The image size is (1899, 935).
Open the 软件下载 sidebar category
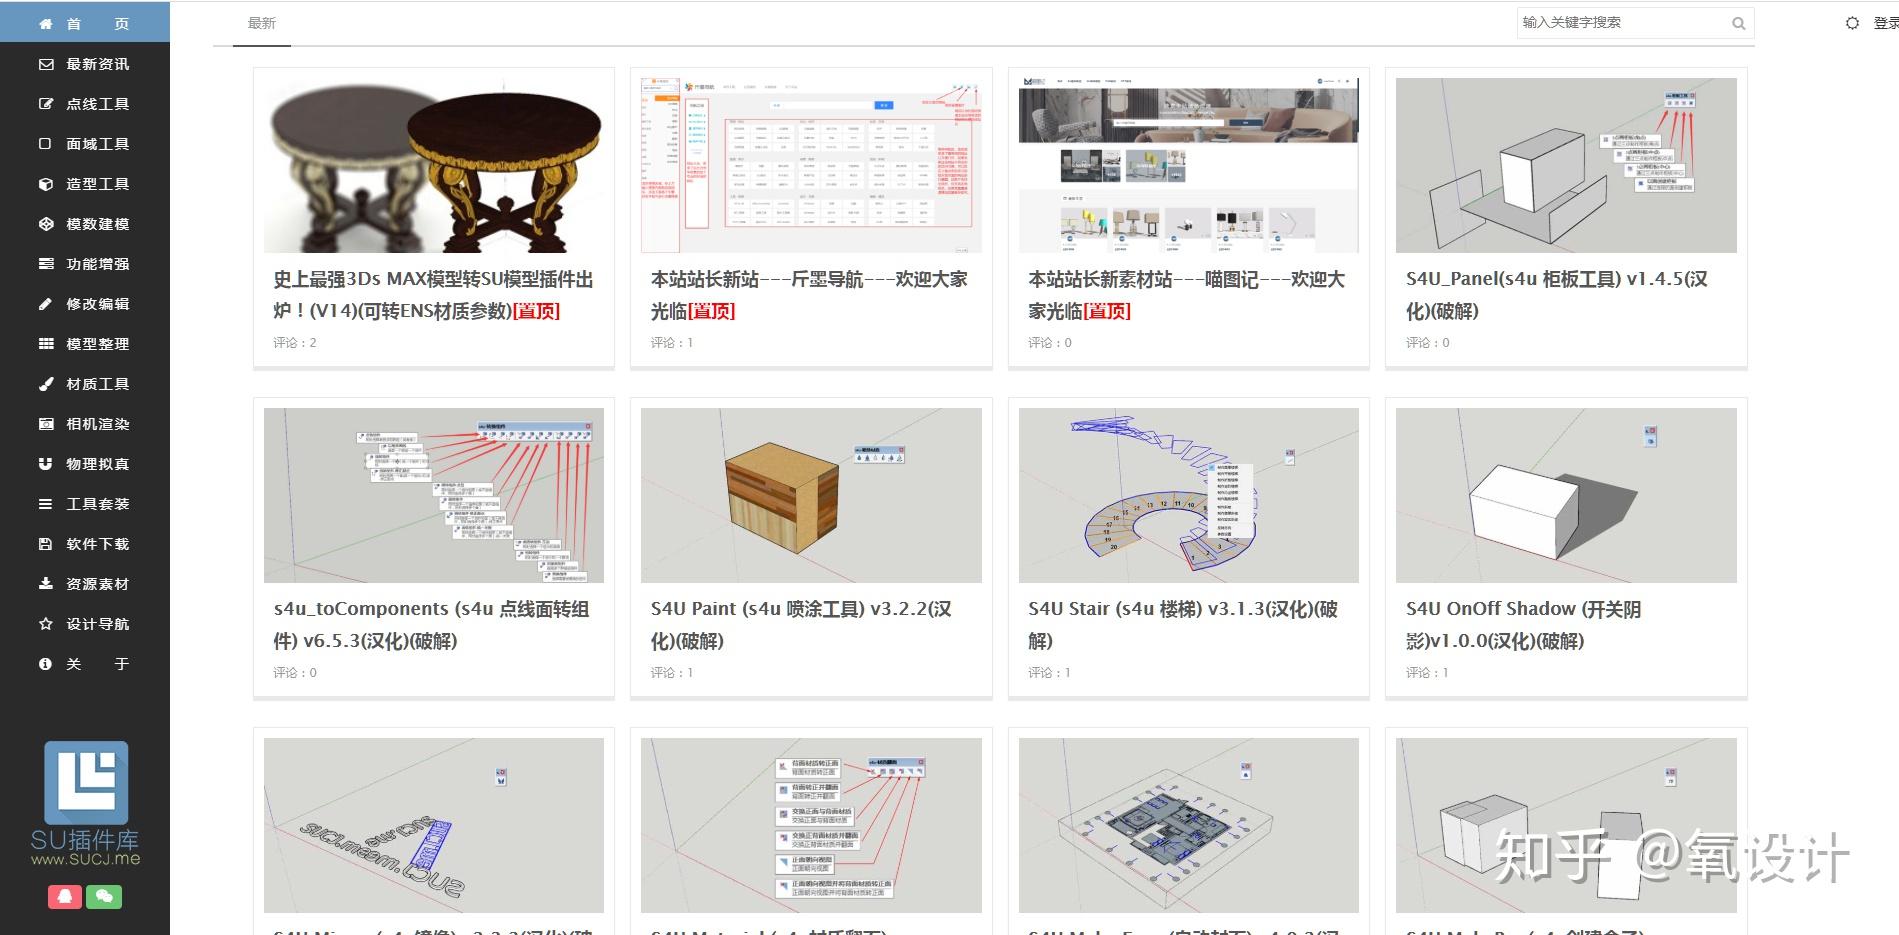(85, 544)
